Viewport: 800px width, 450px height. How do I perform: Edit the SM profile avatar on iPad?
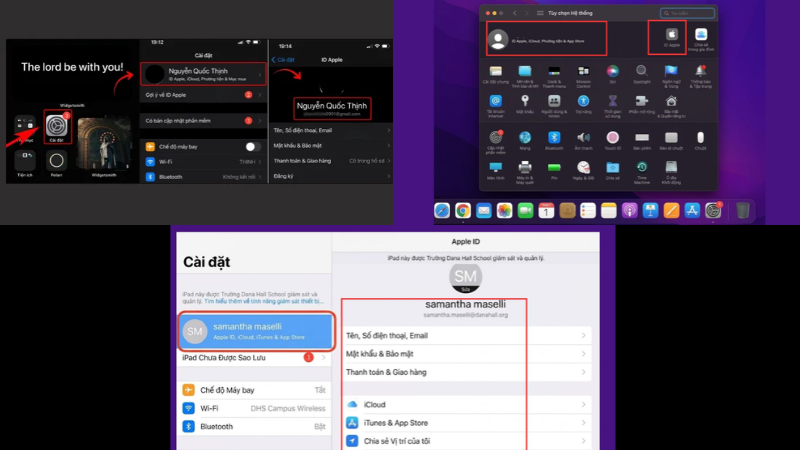(x=465, y=278)
